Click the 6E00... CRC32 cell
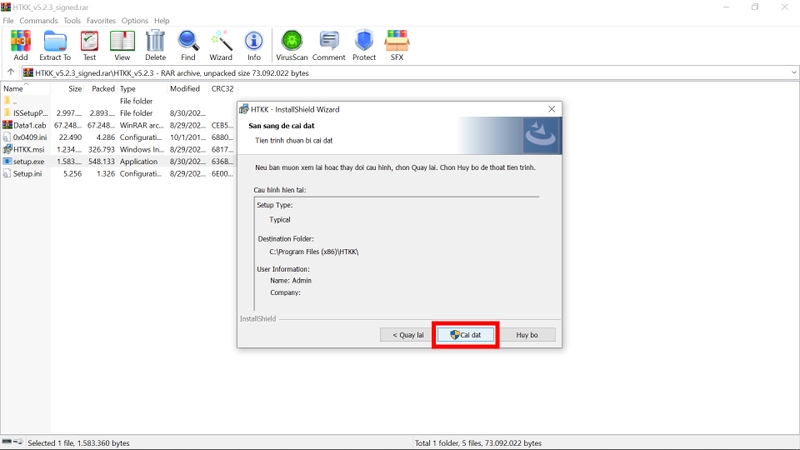This screenshot has width=800, height=450. coord(222,173)
